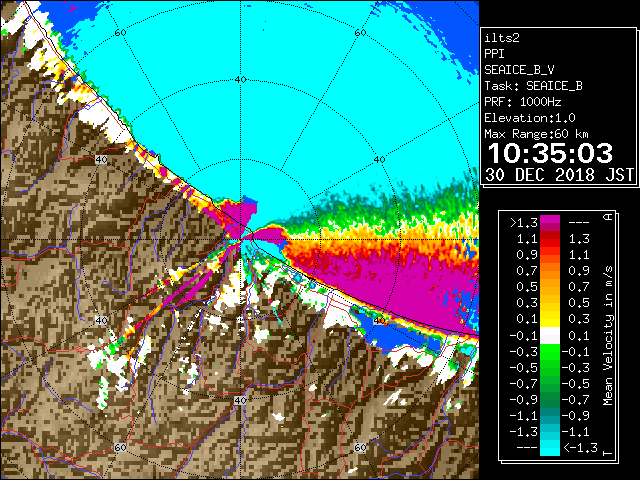Click the "<-1.3" legend label
Image resolution: width=640 pixels, height=480 pixels.
coord(580,447)
